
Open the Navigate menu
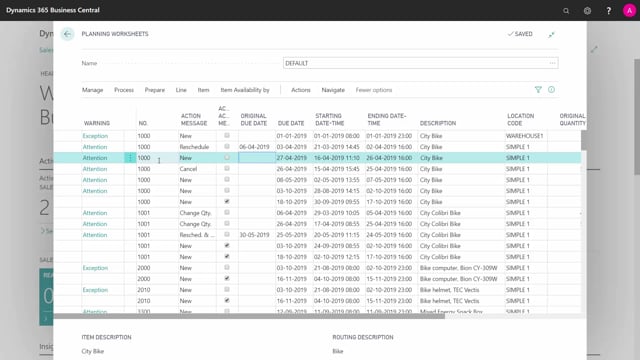click(333, 90)
